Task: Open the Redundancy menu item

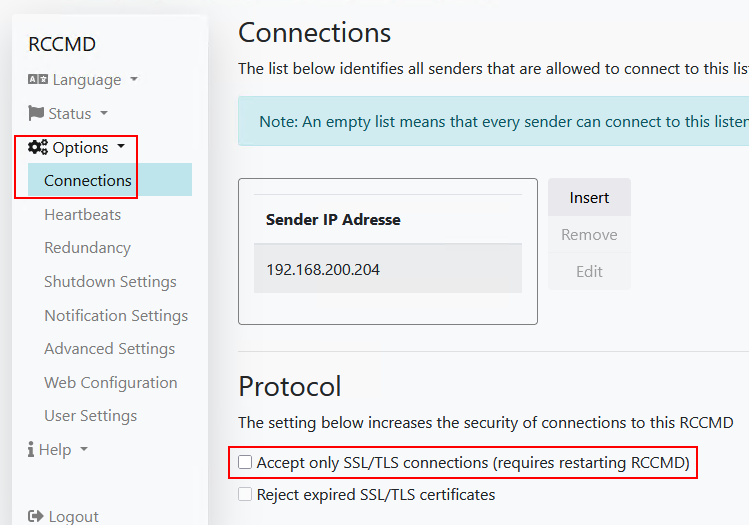Action: click(x=87, y=247)
